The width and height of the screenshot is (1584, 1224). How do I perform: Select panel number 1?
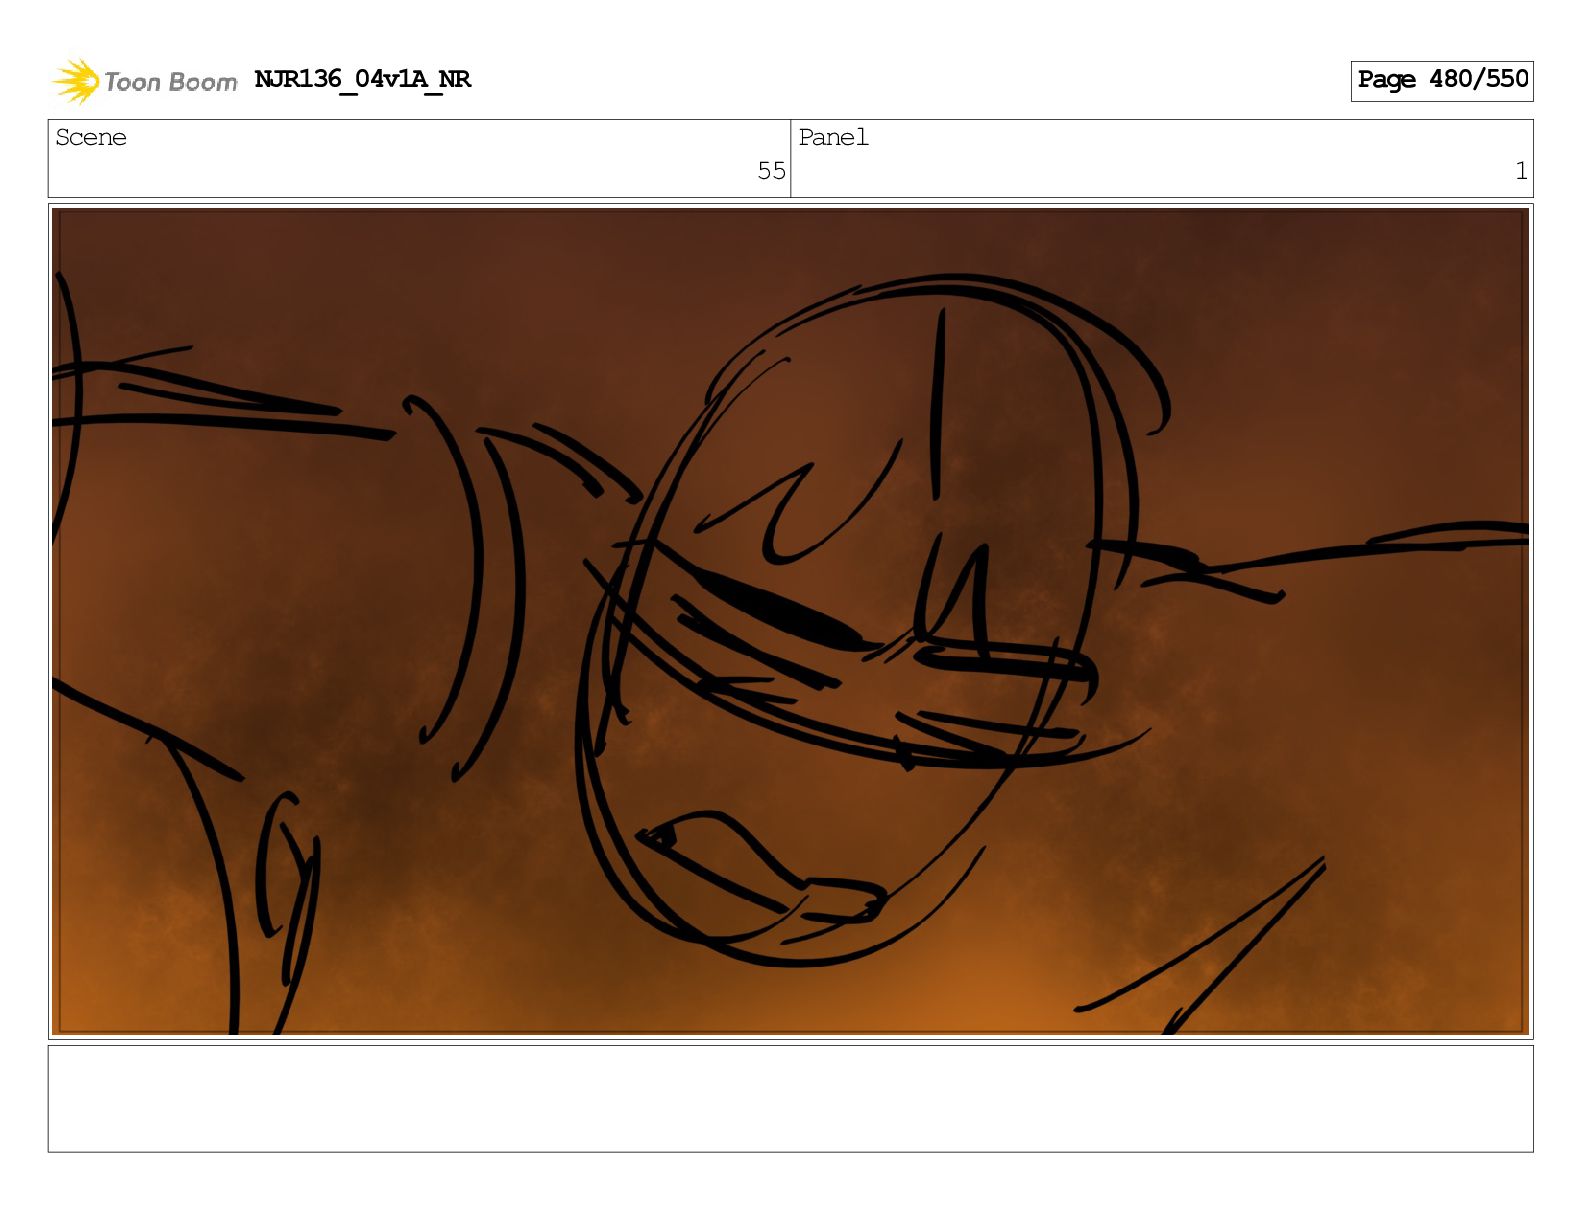point(1521,171)
